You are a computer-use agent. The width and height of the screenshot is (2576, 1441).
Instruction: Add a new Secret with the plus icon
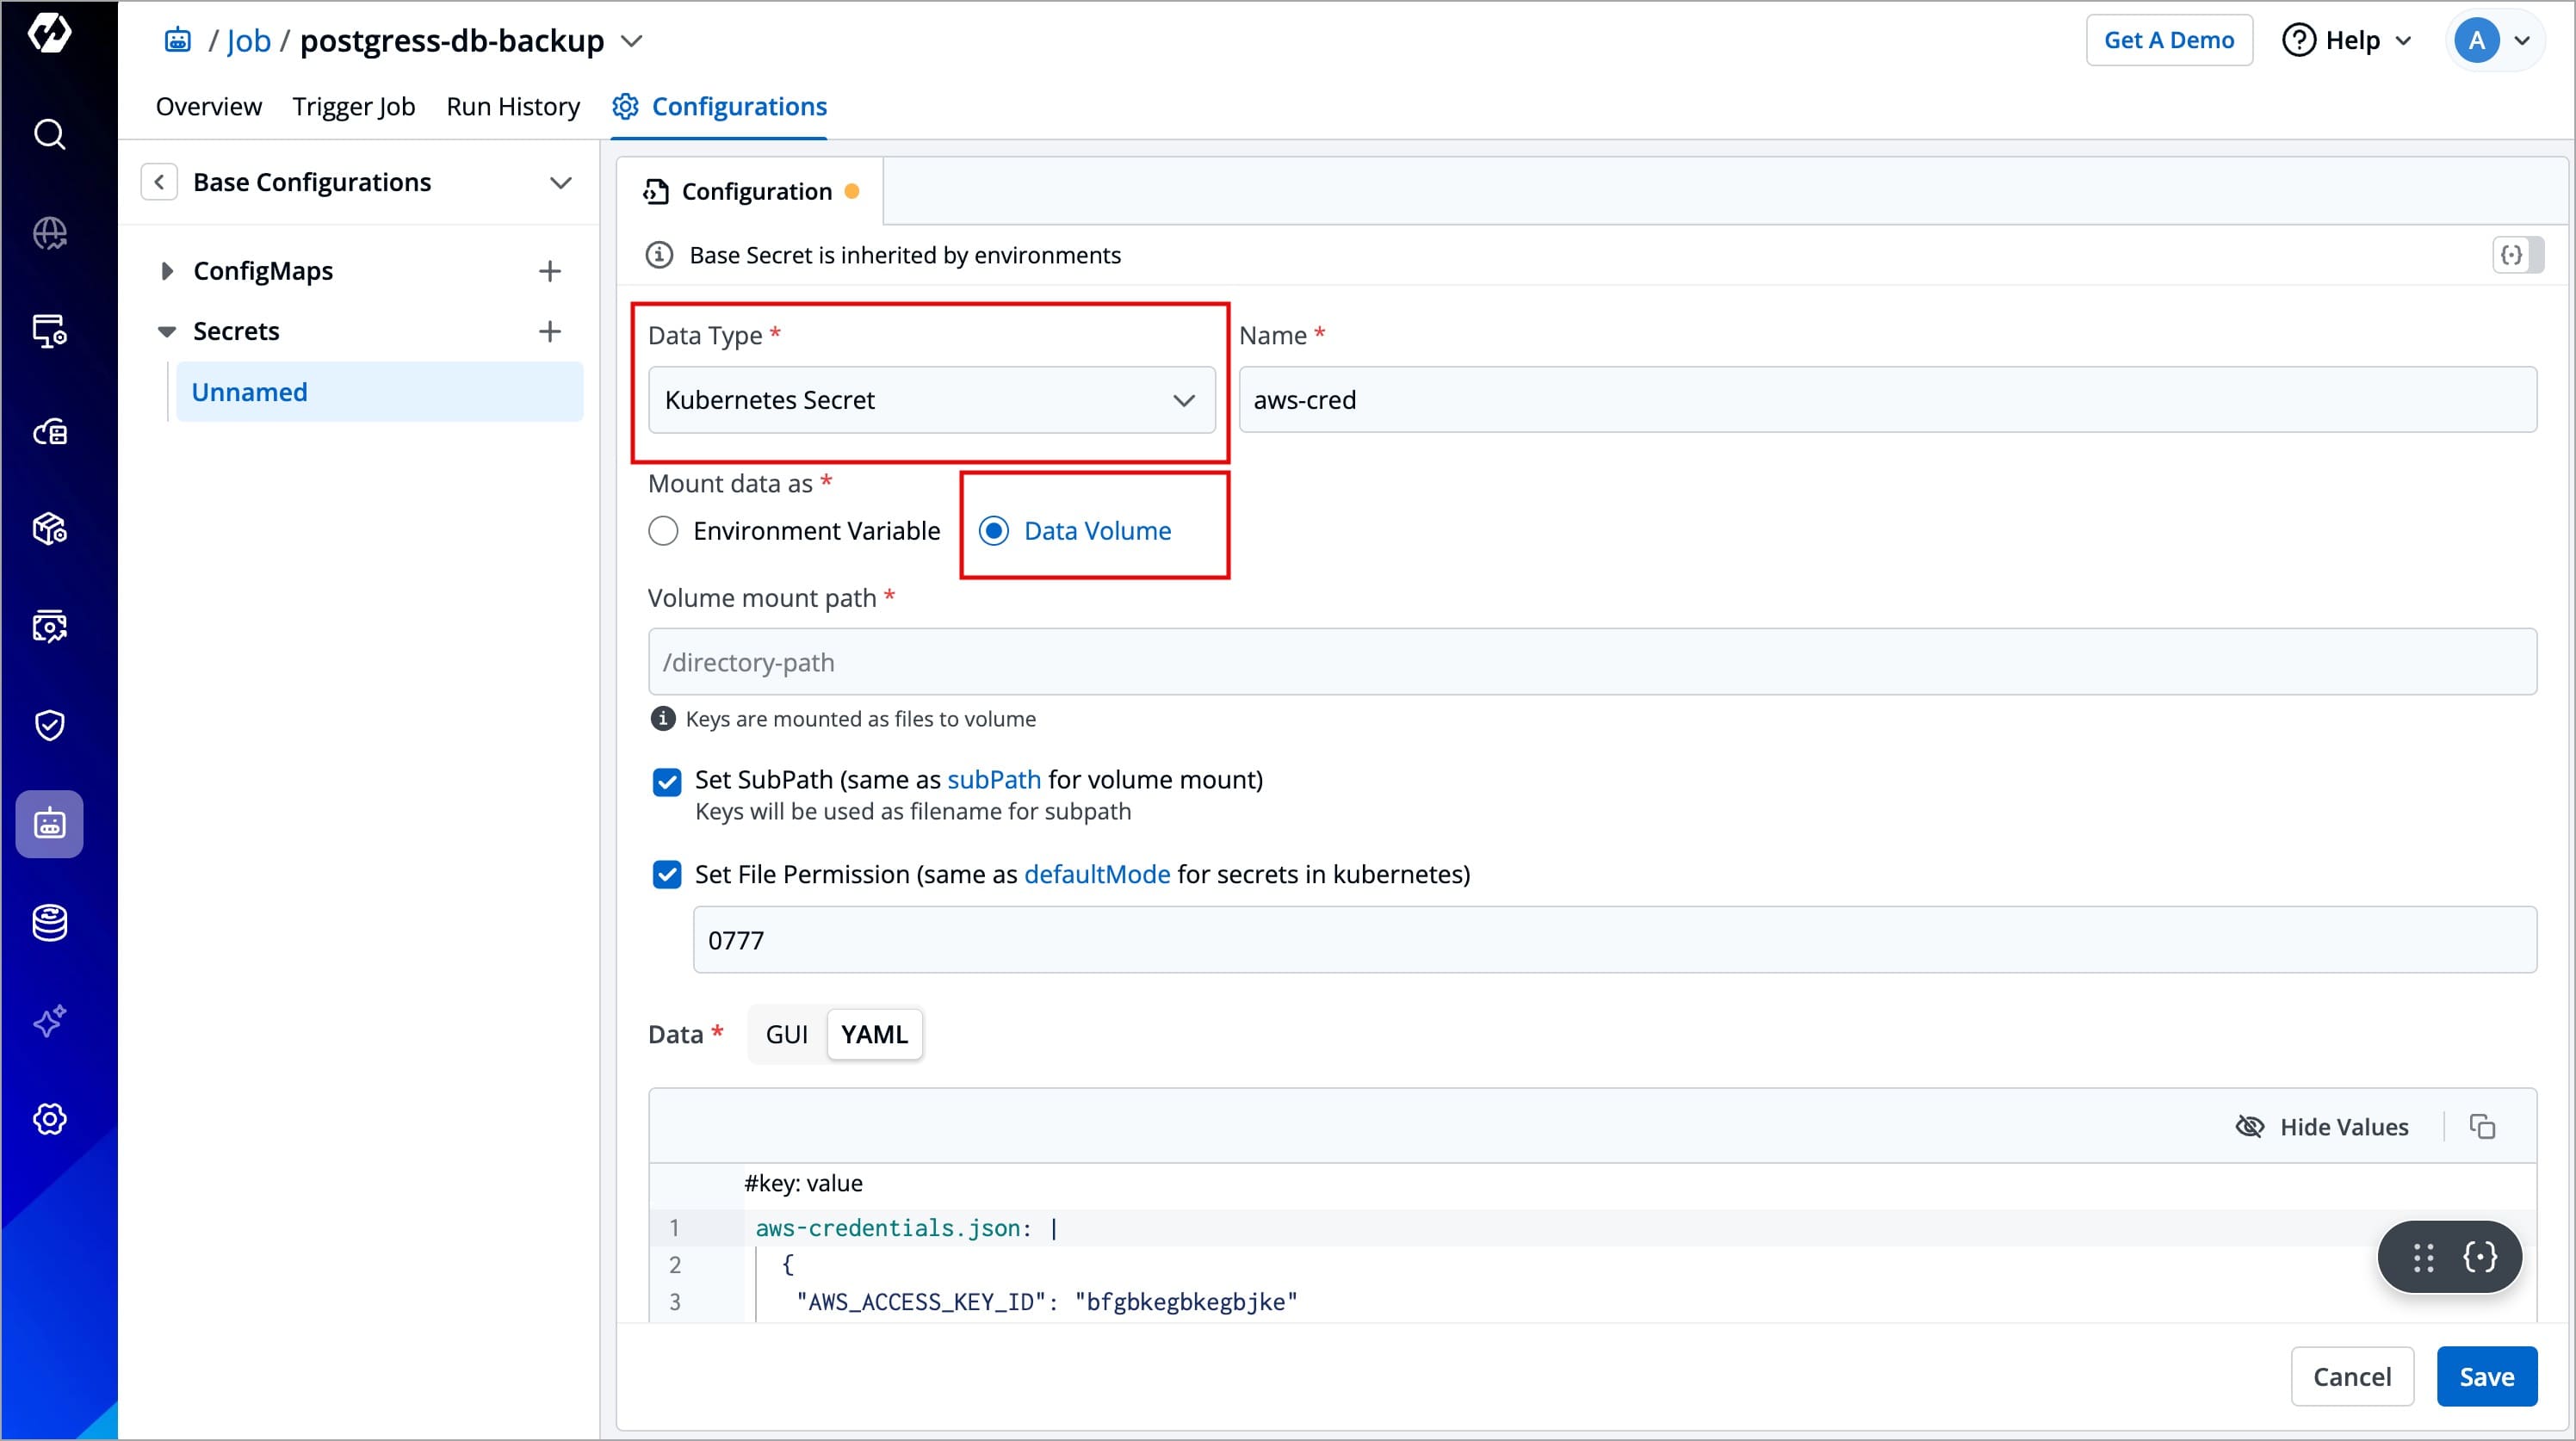click(549, 331)
